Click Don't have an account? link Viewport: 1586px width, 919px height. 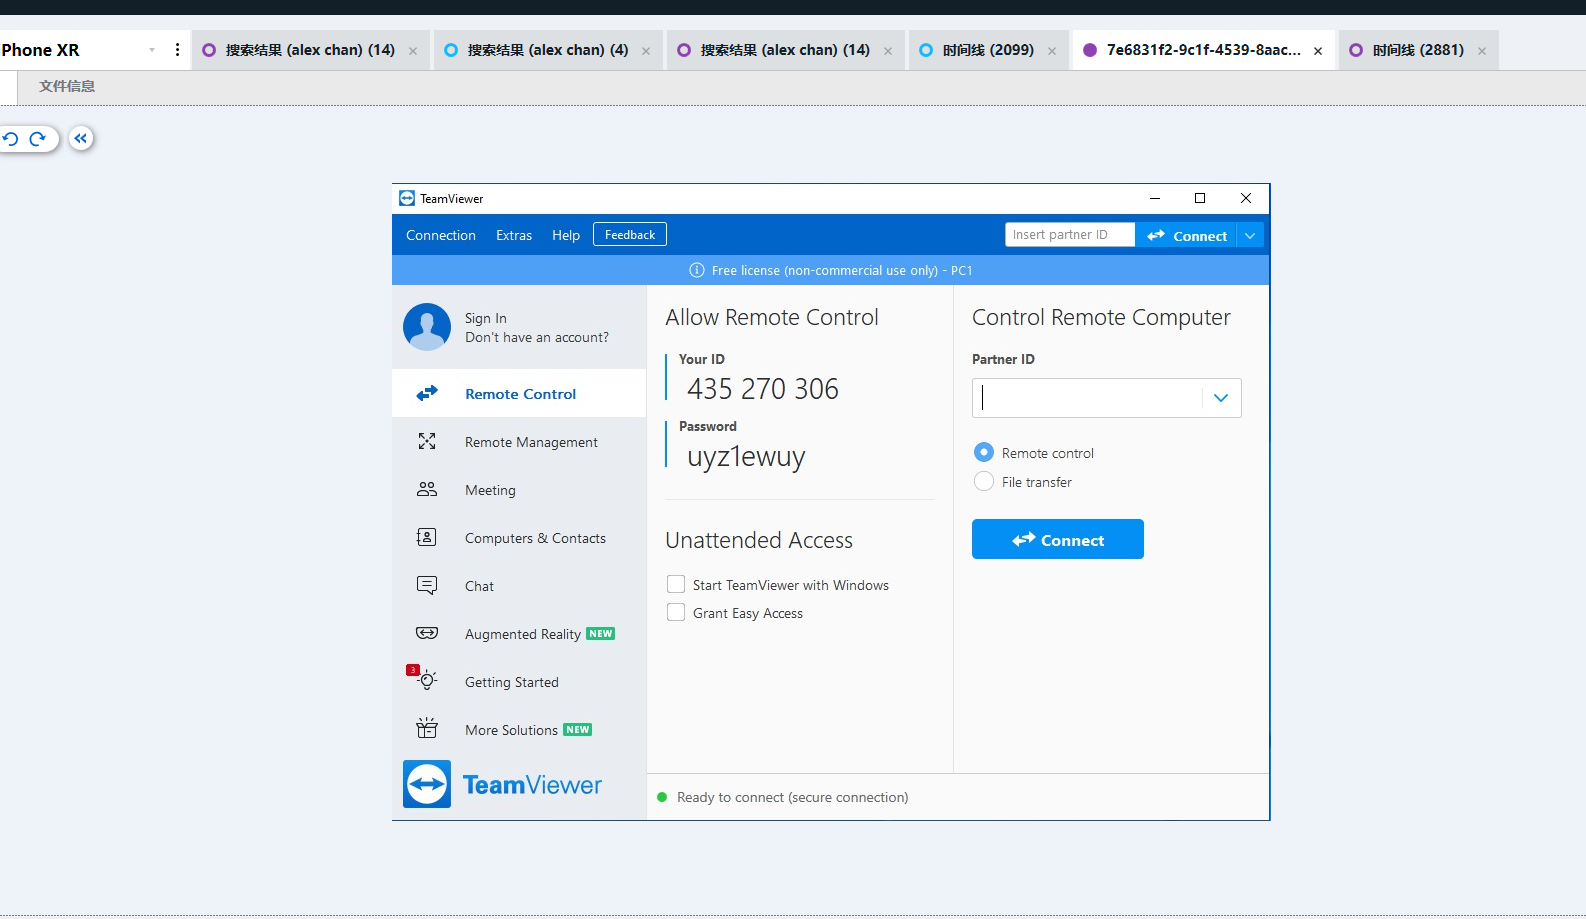537,337
